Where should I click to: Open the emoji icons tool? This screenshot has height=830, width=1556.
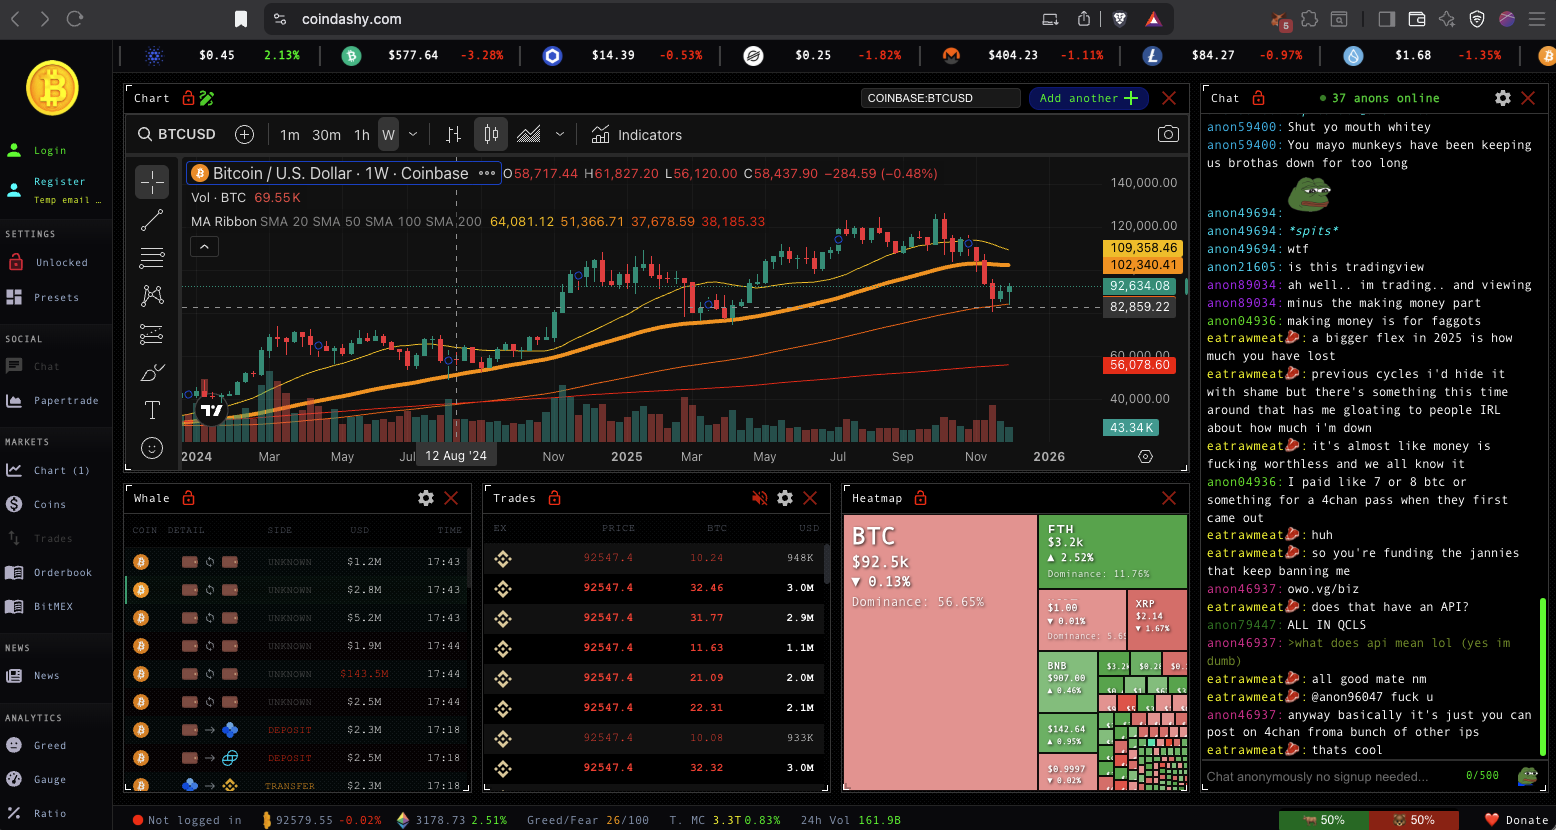[152, 448]
